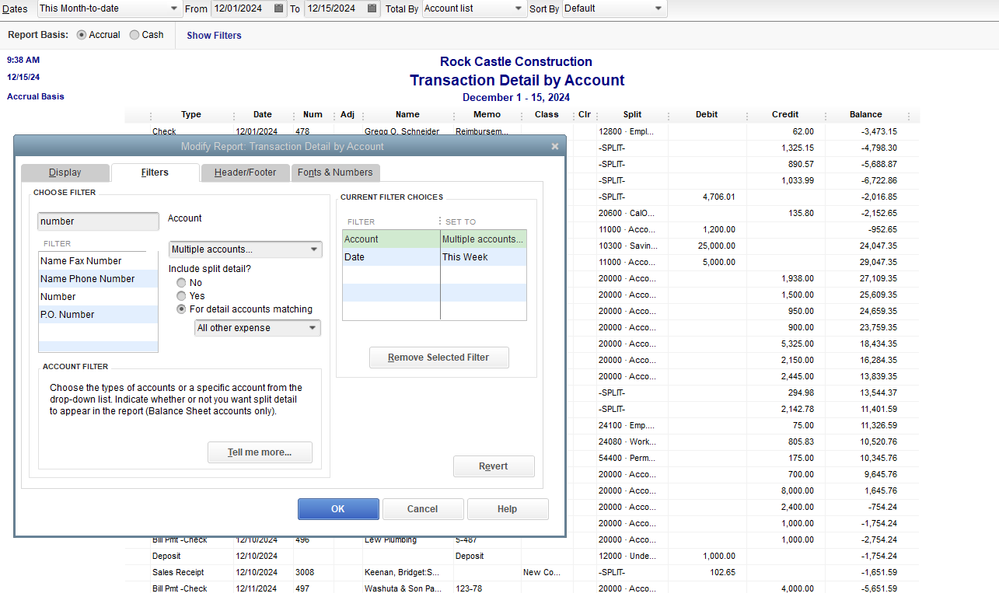The height and width of the screenshot is (593, 999).
Task: Select the Cash report basis
Action: [x=135, y=35]
